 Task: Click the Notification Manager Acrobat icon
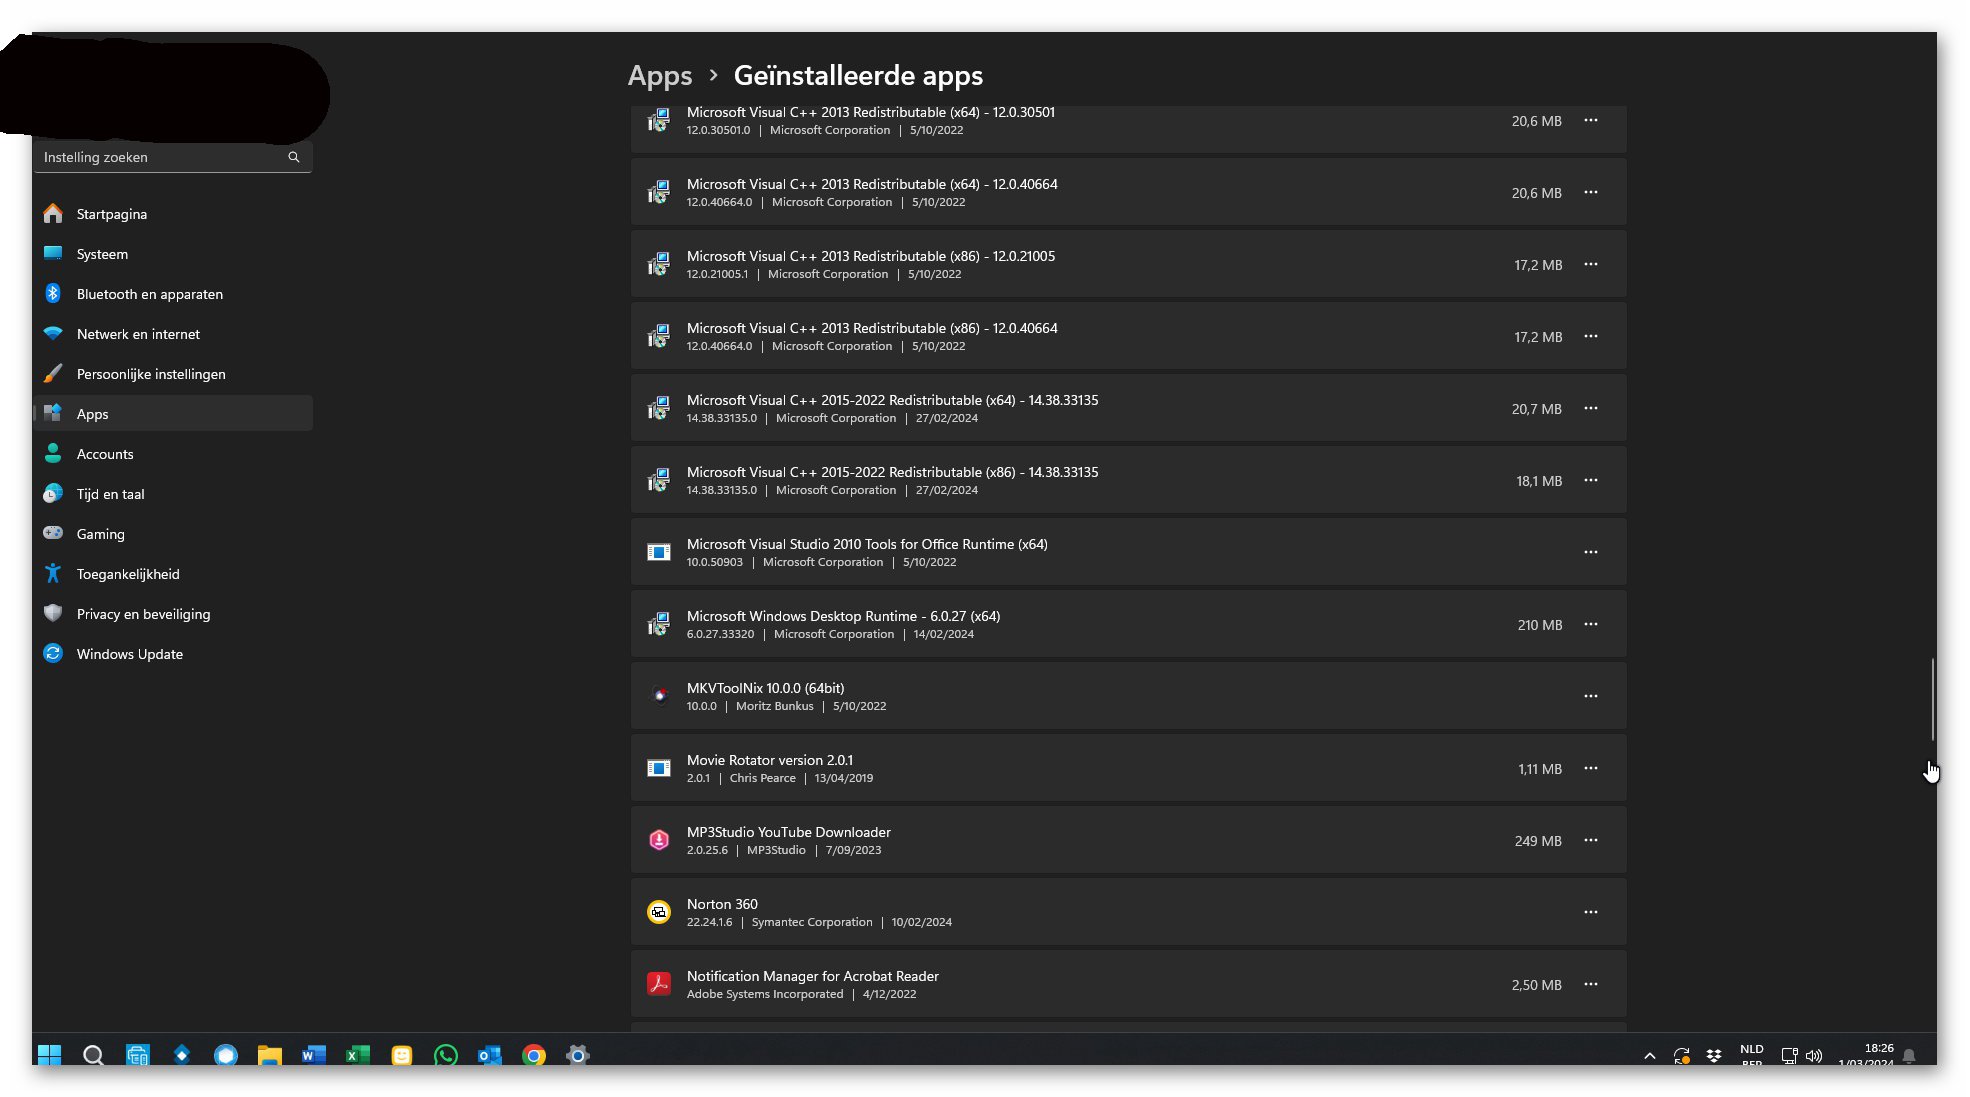(x=658, y=984)
